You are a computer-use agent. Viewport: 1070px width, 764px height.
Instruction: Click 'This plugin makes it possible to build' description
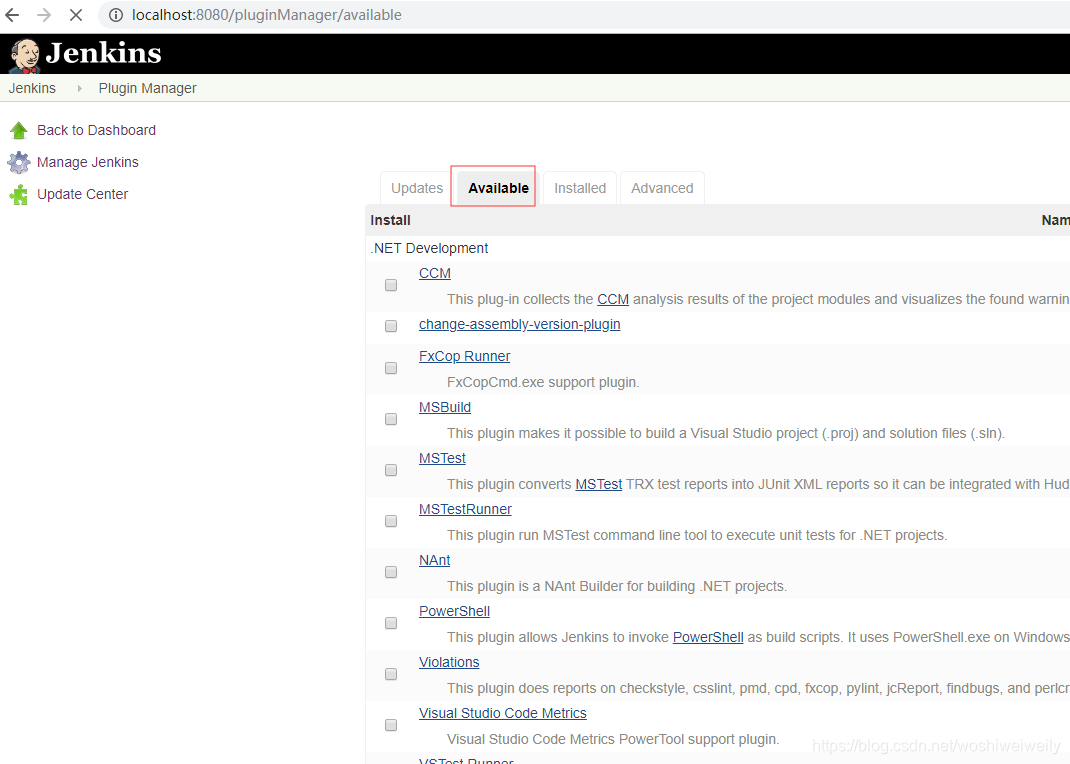[x=725, y=433]
